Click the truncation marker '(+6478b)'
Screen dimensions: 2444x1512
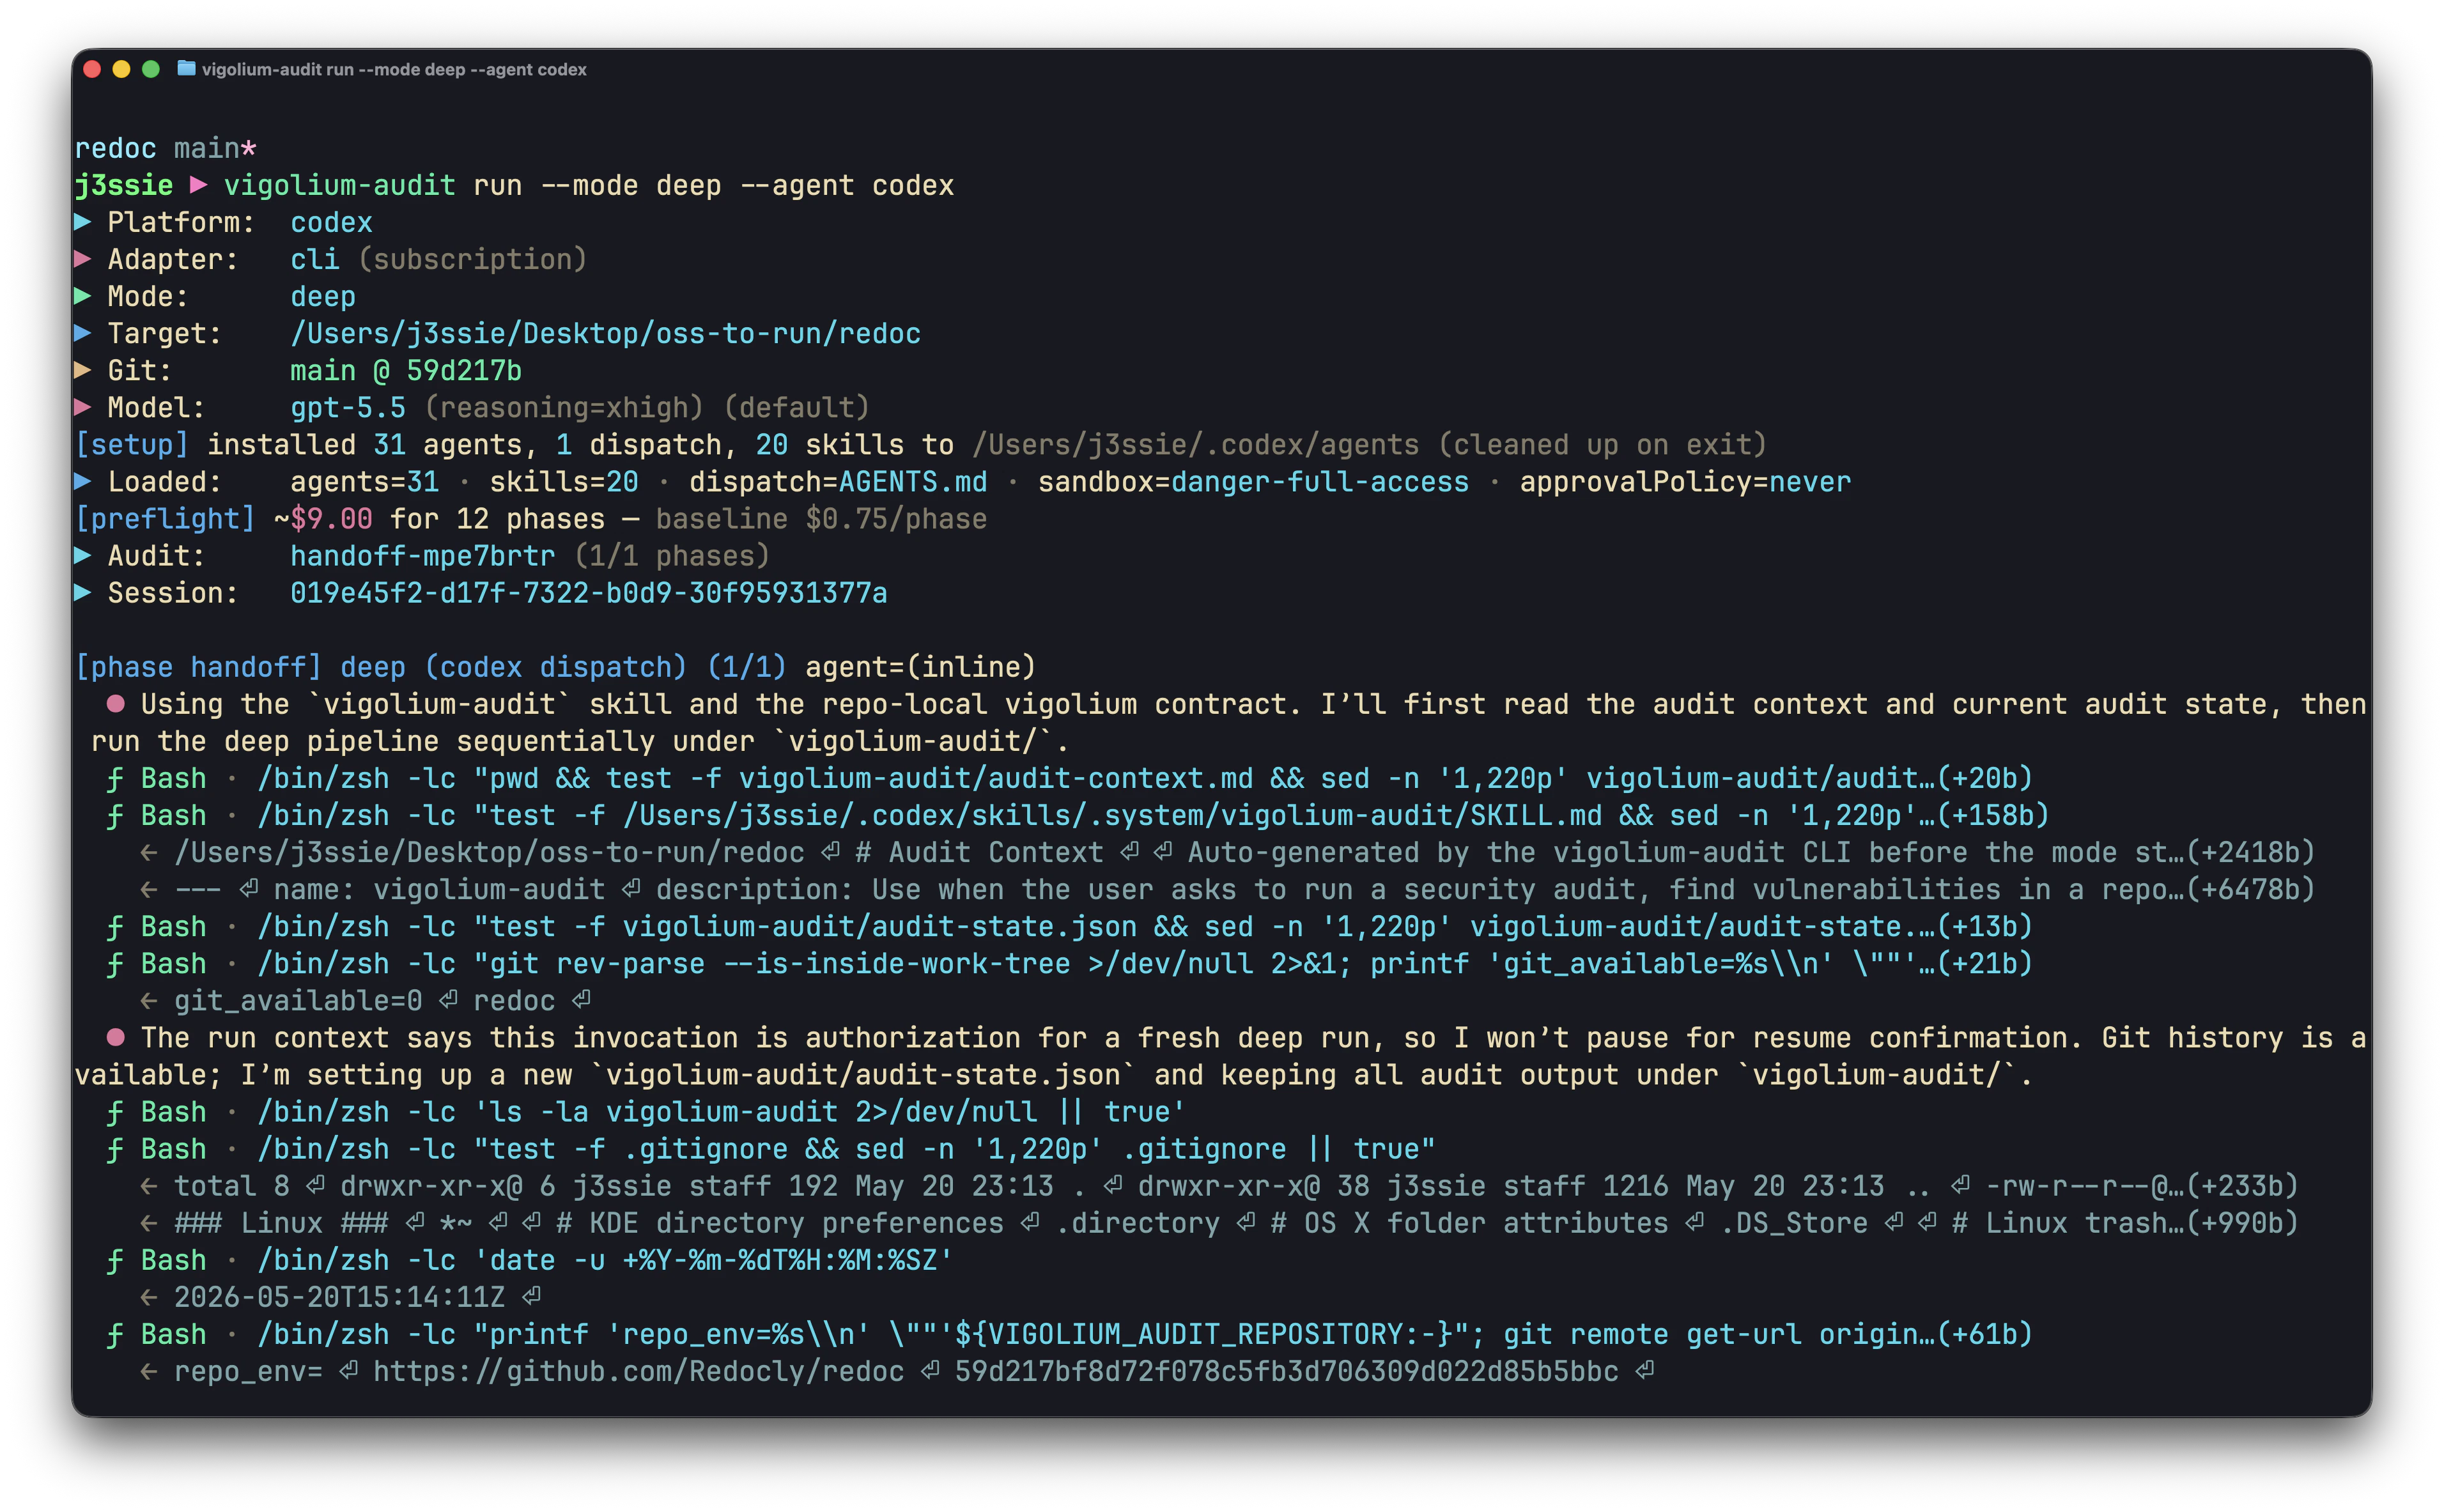point(2250,889)
